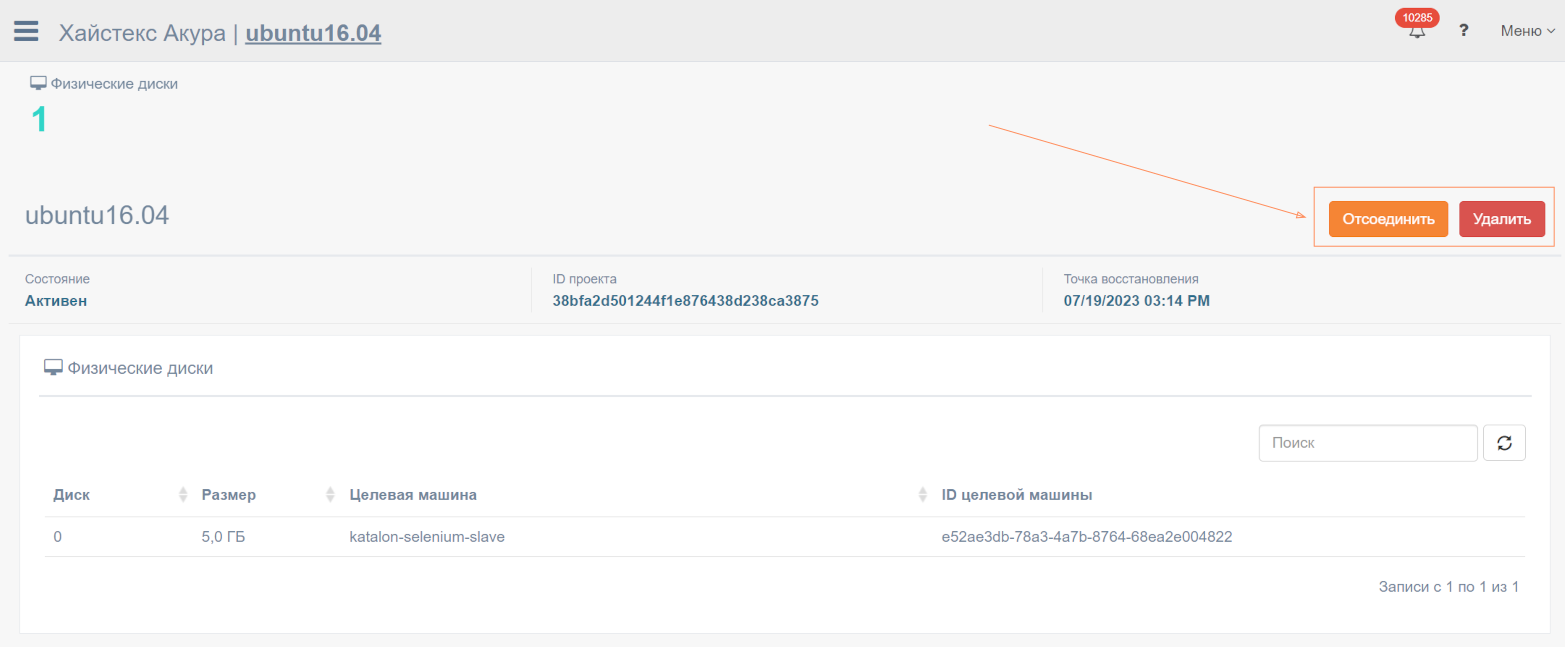
Task: Click the Активен status value
Action: (56, 300)
